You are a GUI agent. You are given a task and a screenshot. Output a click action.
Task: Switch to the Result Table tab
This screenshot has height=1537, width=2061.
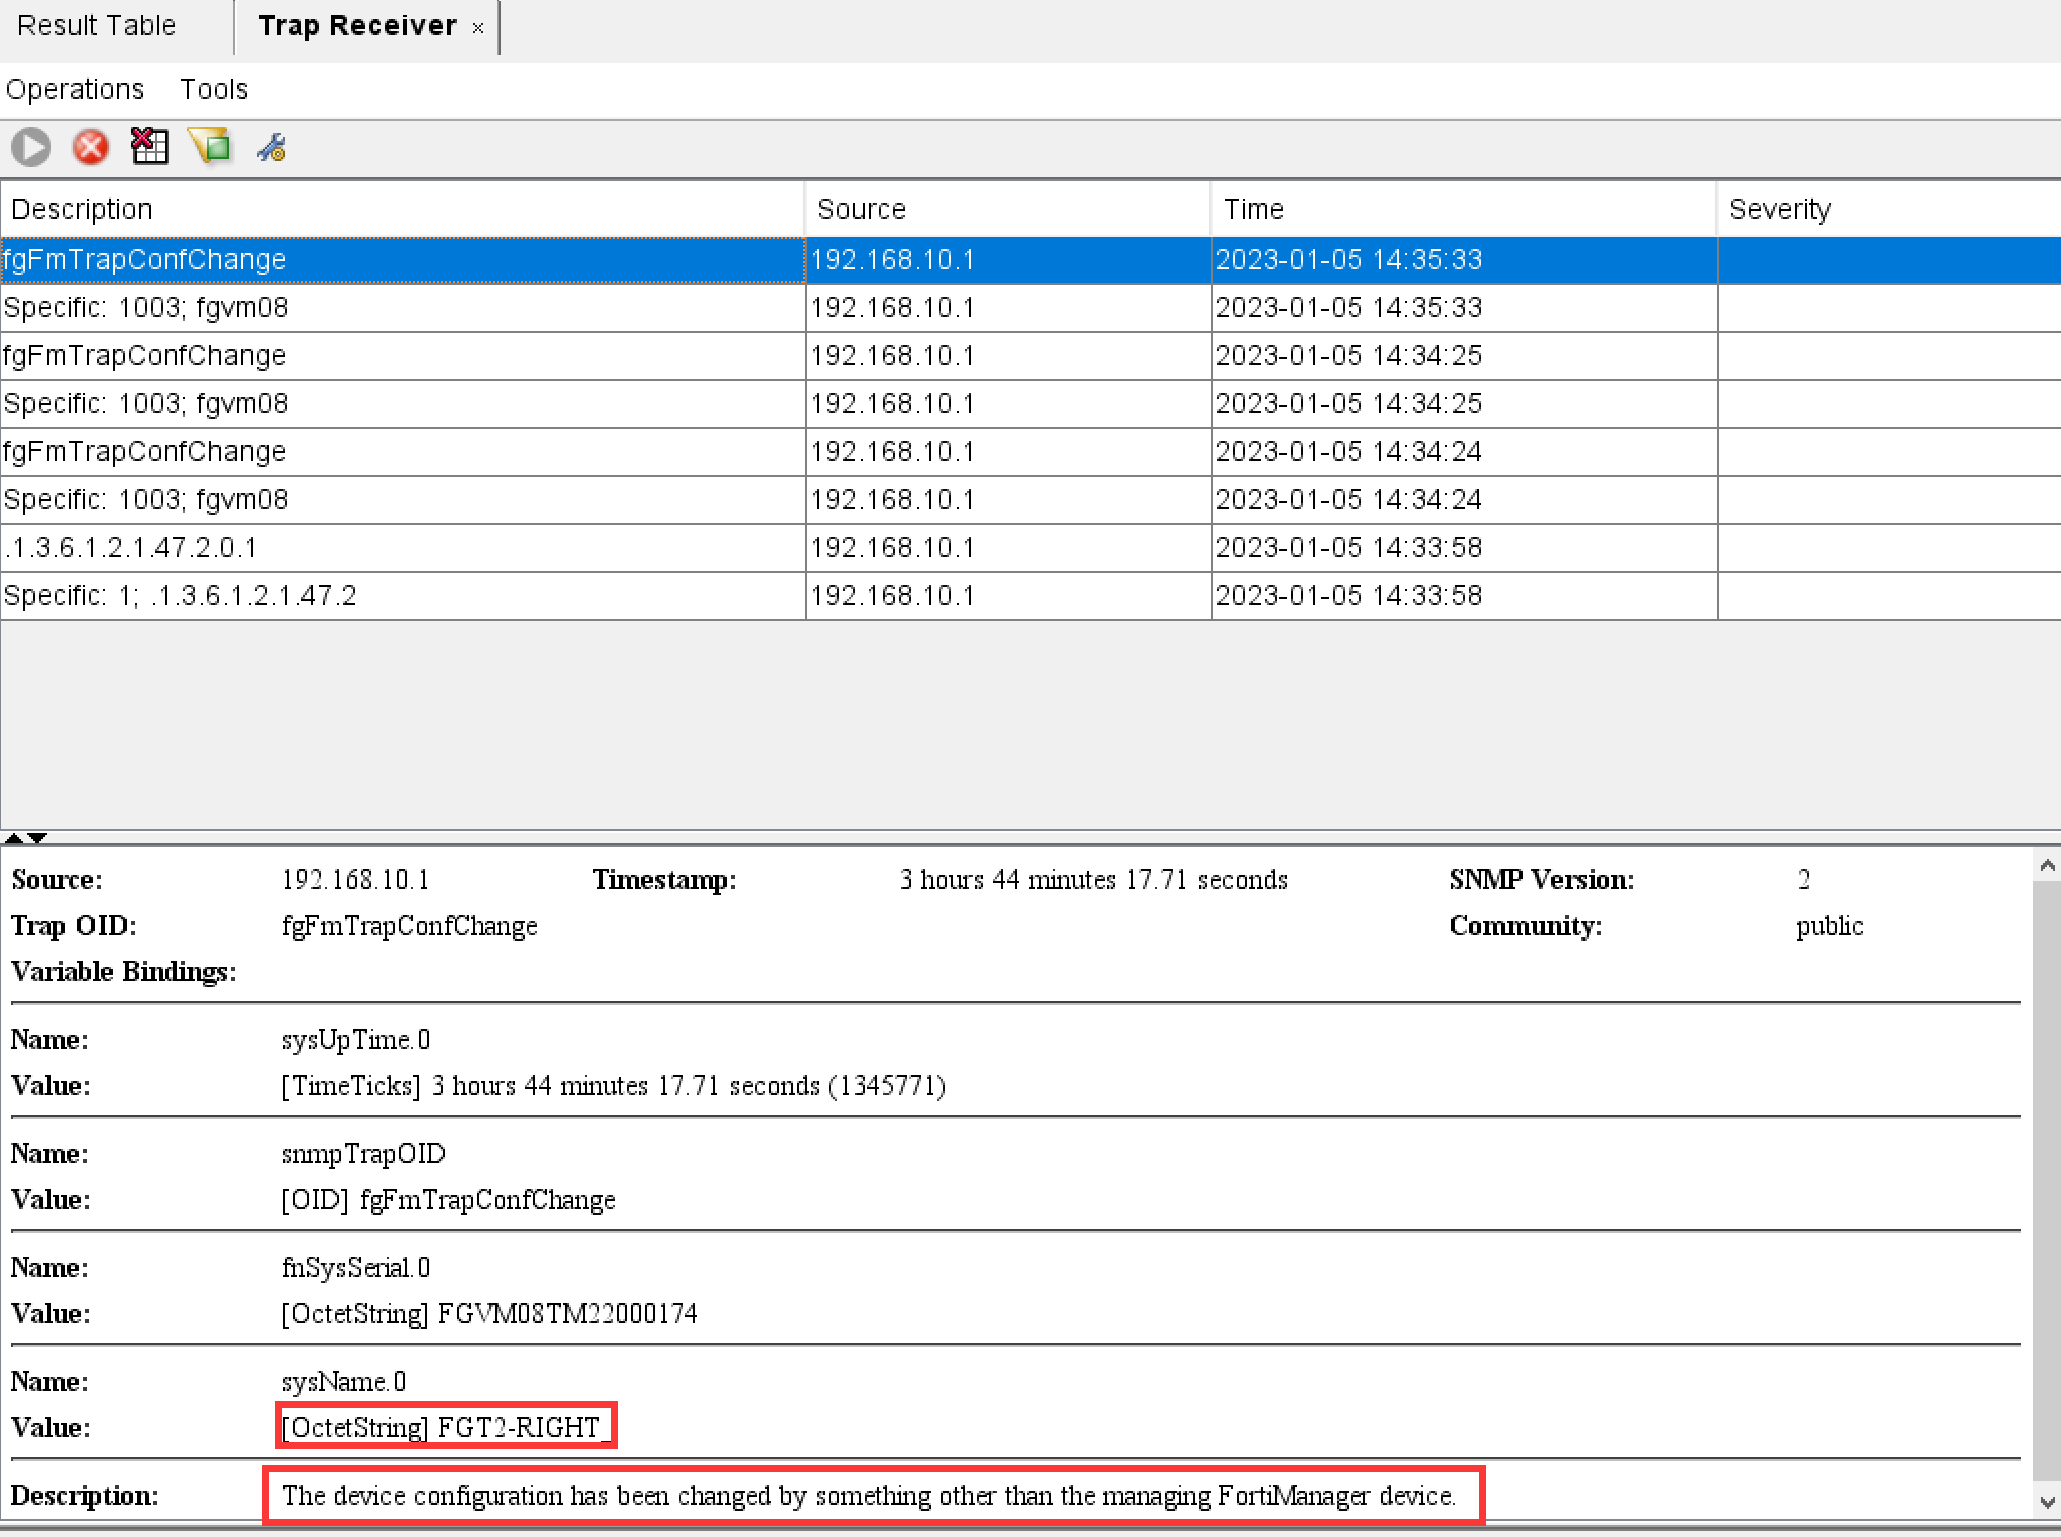(97, 25)
